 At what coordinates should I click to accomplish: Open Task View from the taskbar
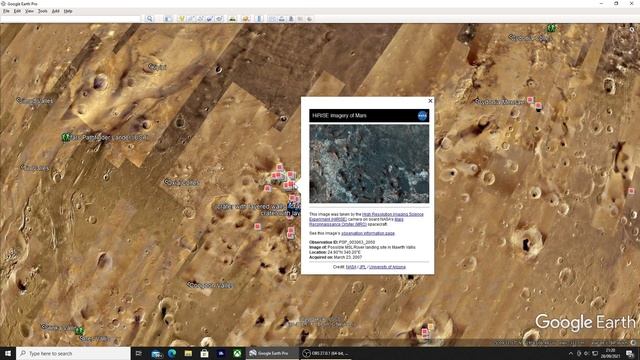point(139,353)
